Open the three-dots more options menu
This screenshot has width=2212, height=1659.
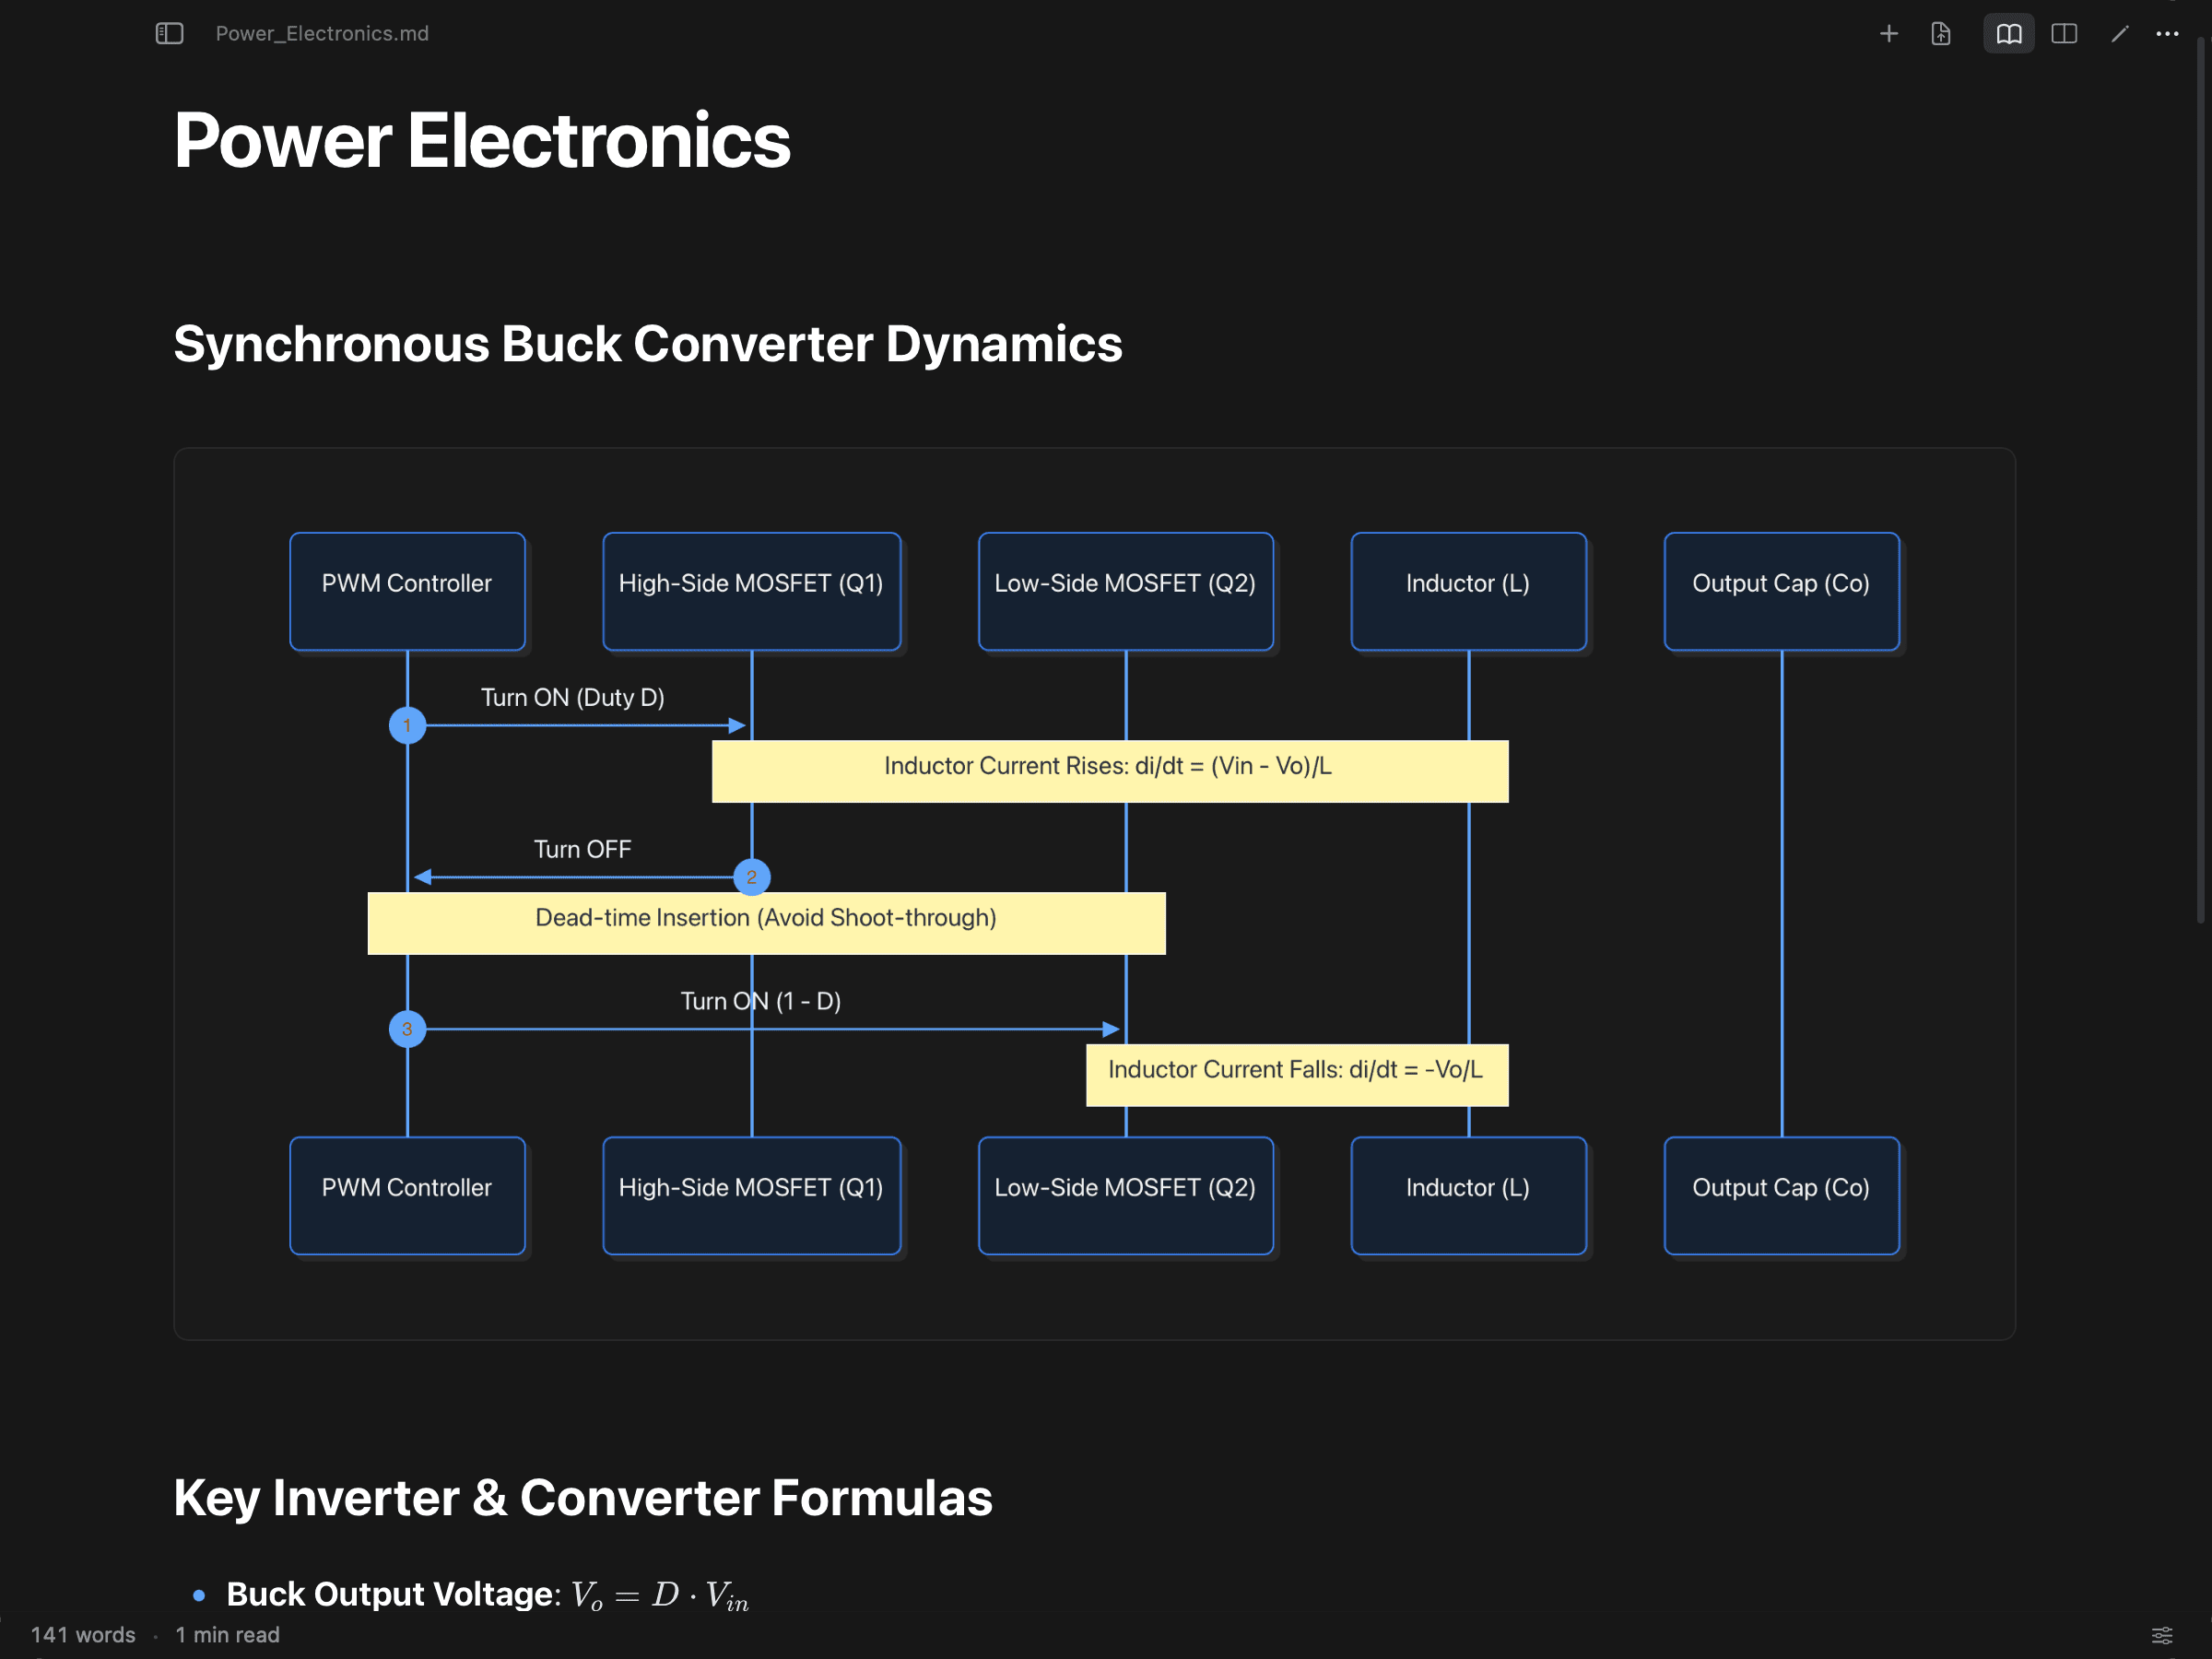[x=2167, y=34]
